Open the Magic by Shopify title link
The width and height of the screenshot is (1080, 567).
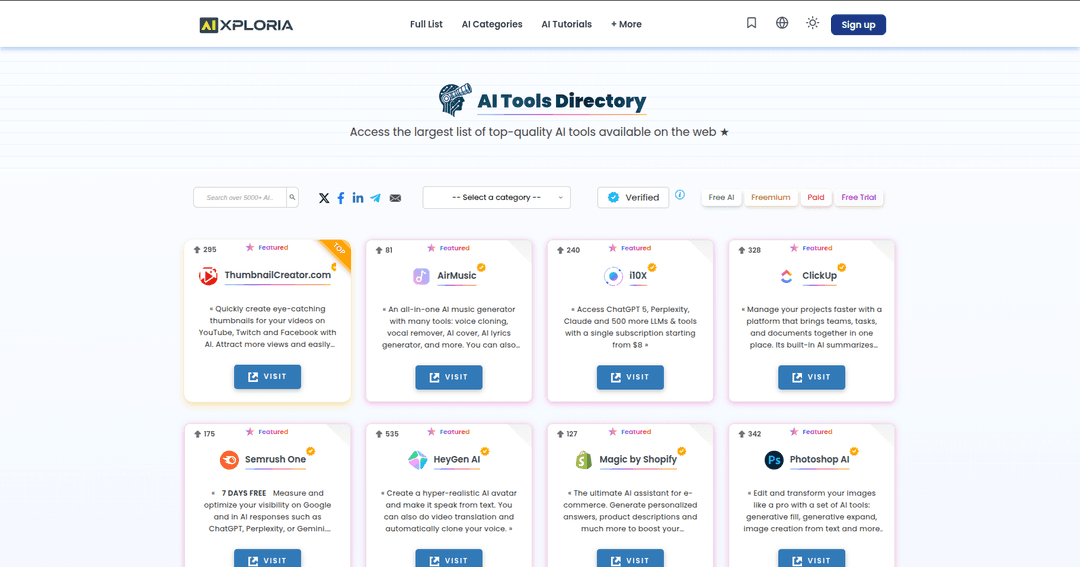638,460
